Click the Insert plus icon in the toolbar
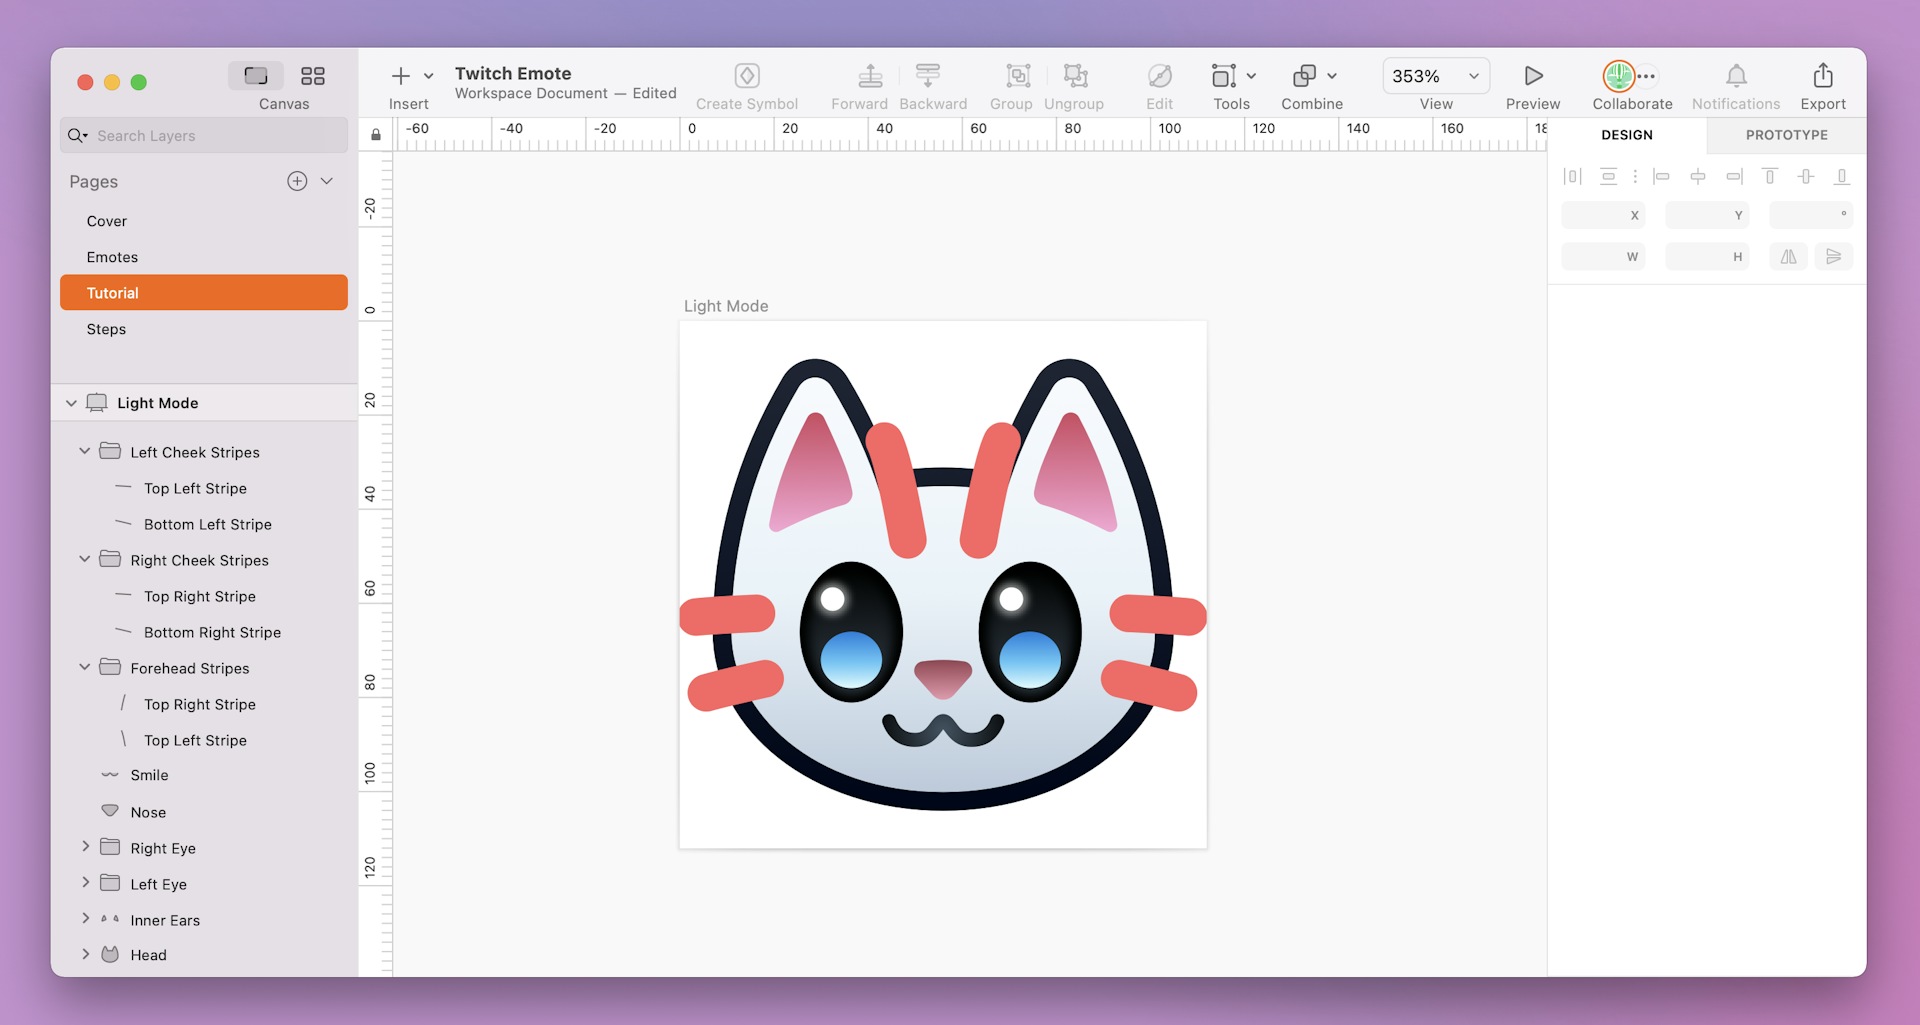The image size is (1920, 1025). pos(399,75)
